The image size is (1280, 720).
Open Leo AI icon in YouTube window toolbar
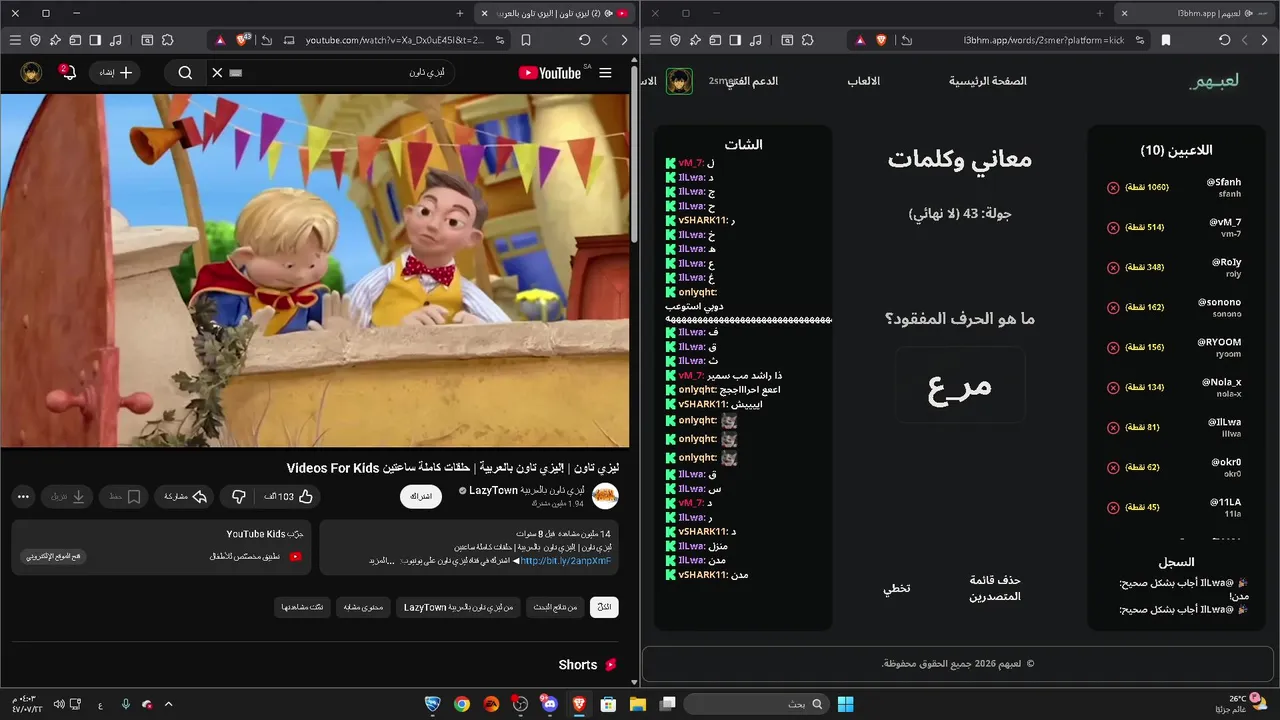point(55,40)
